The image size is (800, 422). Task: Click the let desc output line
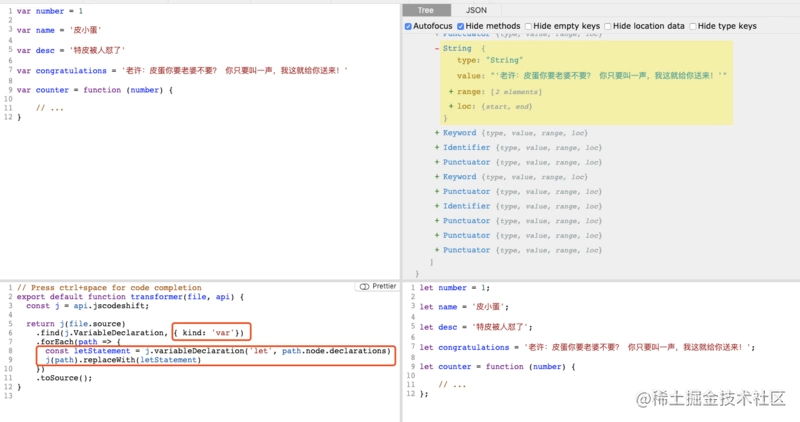476,327
